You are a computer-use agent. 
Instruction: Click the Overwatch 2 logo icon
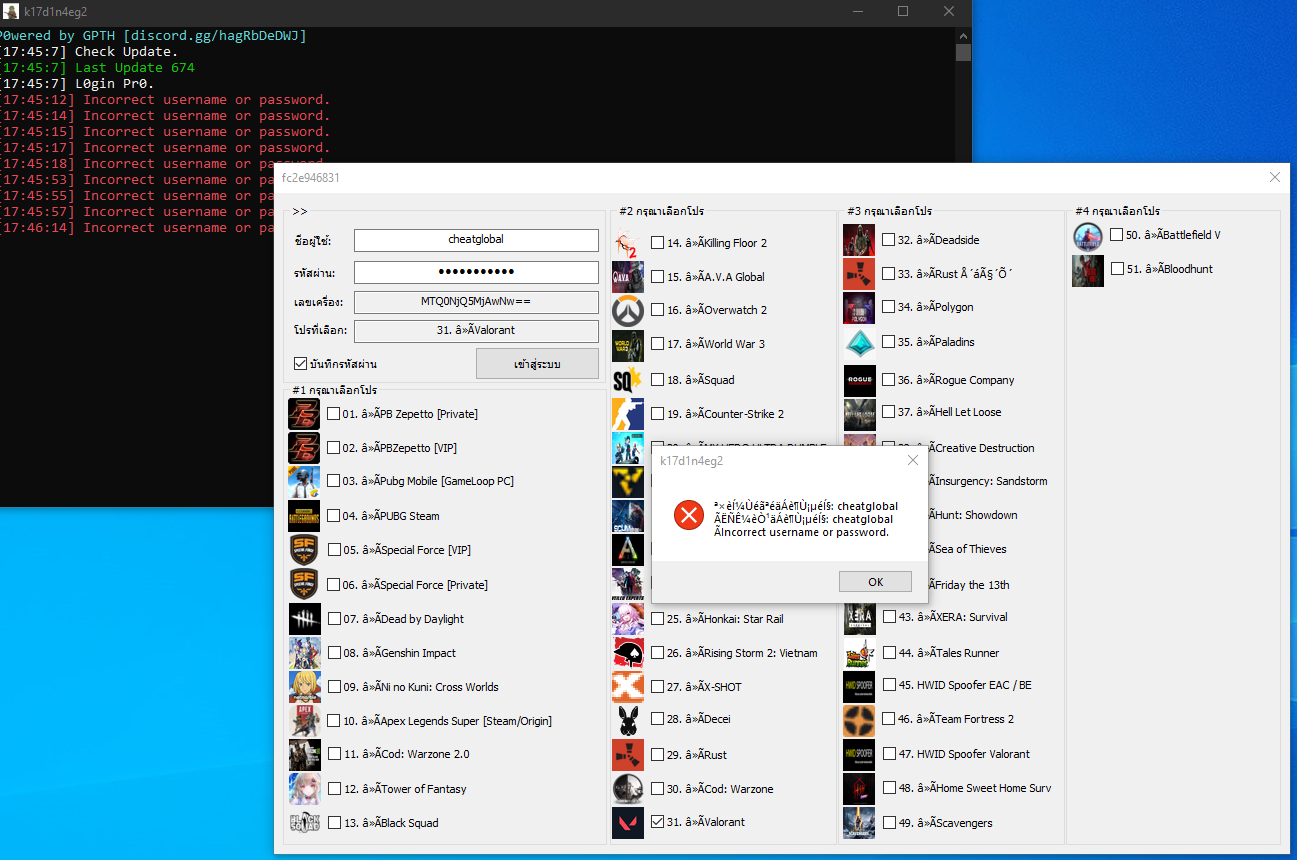(x=628, y=310)
